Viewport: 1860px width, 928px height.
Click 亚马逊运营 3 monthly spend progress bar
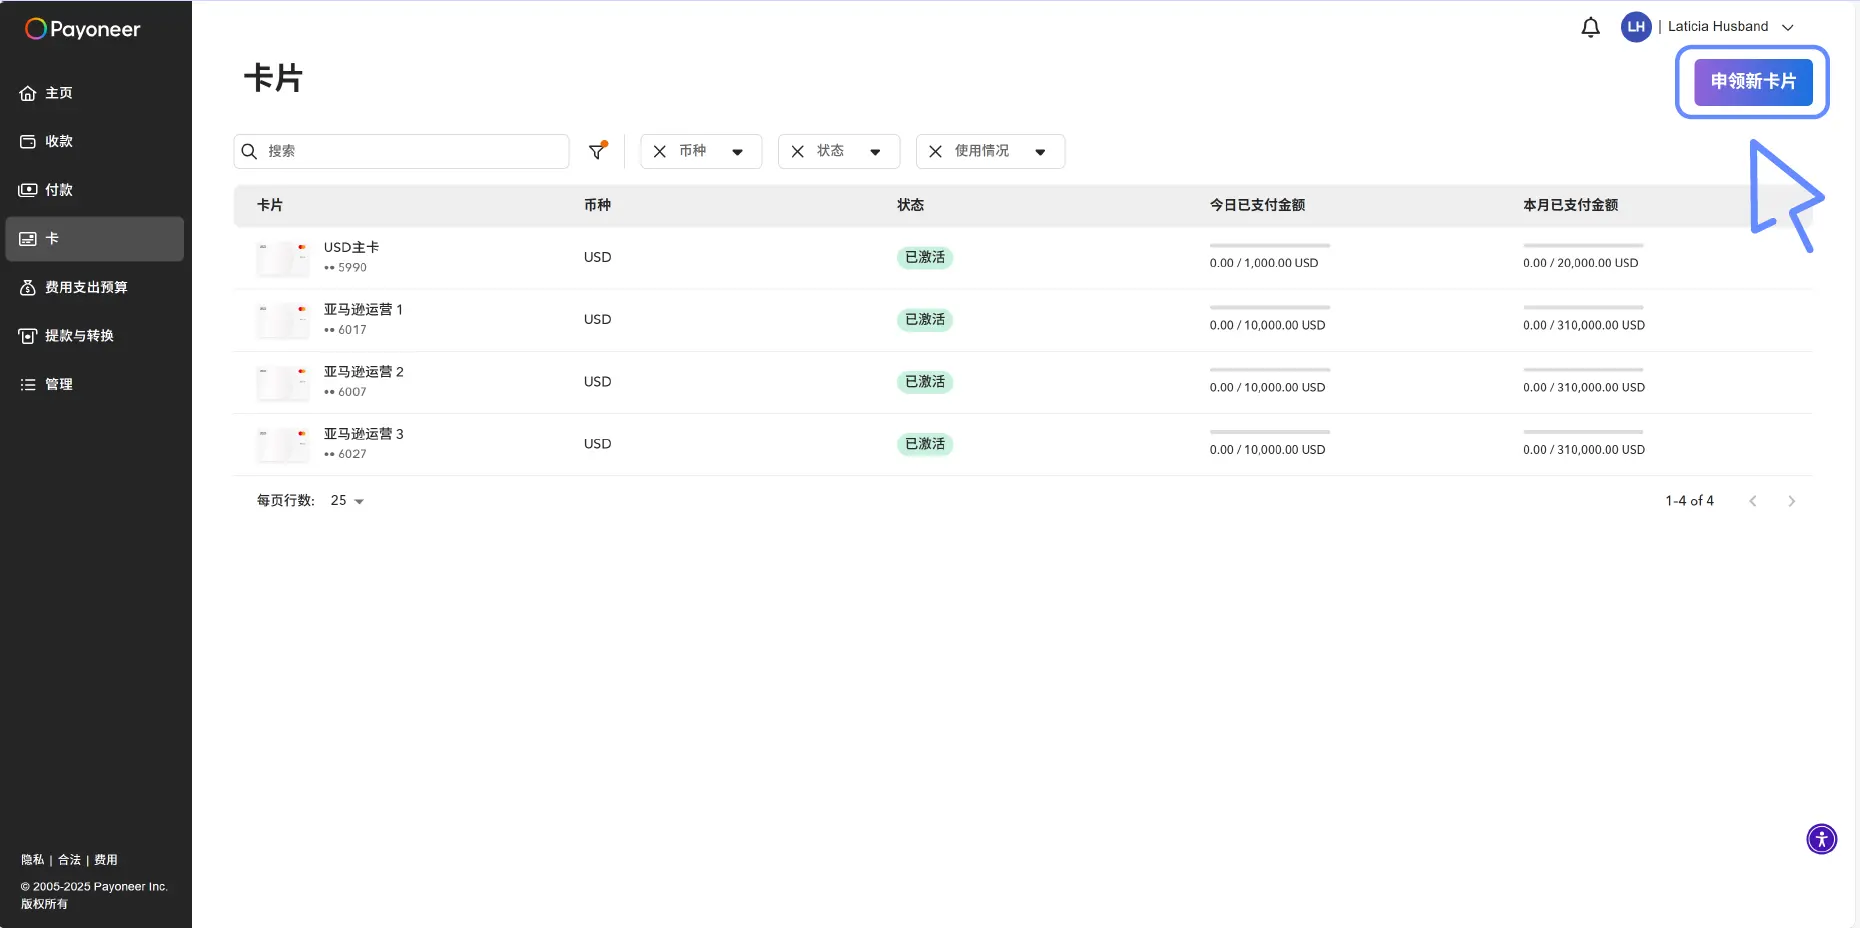click(1583, 432)
